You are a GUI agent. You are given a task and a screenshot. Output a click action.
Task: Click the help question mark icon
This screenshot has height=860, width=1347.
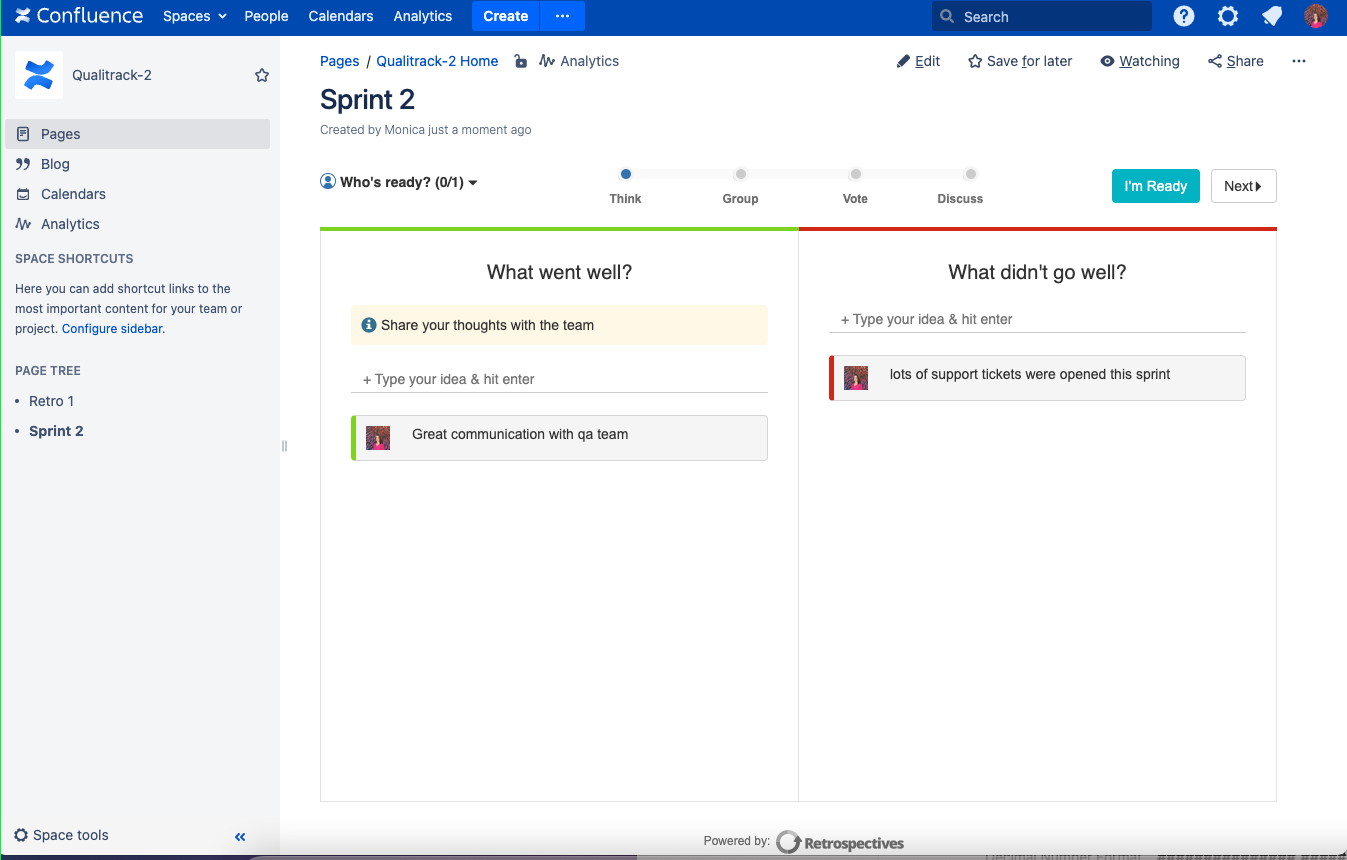tap(1184, 16)
